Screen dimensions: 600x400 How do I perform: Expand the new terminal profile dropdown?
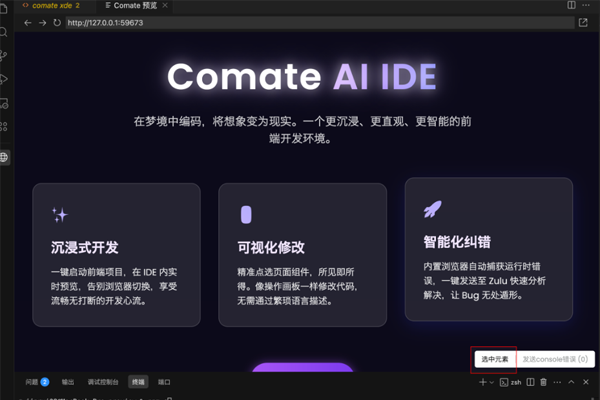point(492,382)
